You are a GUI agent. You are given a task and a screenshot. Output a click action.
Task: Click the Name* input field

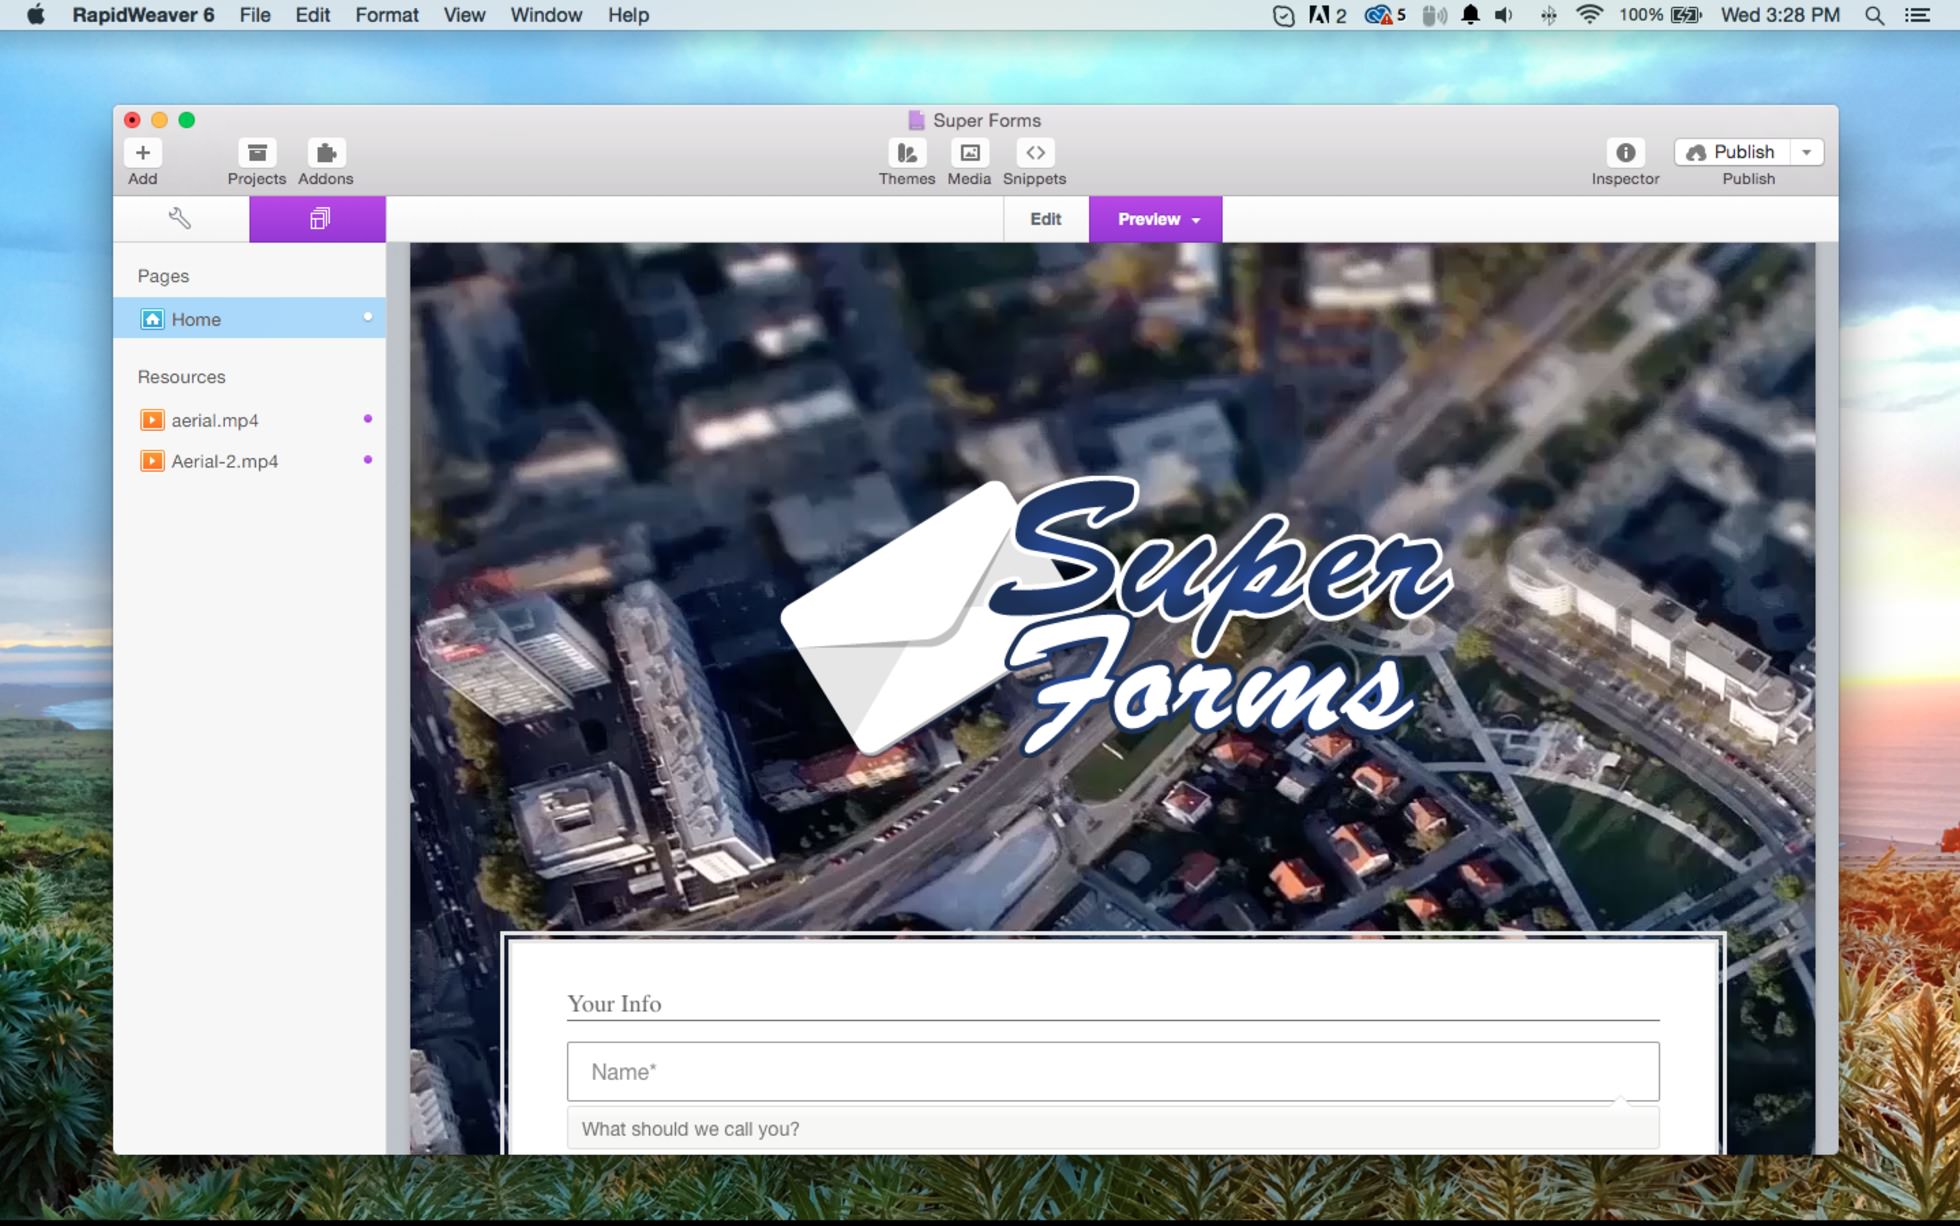click(x=1113, y=1072)
